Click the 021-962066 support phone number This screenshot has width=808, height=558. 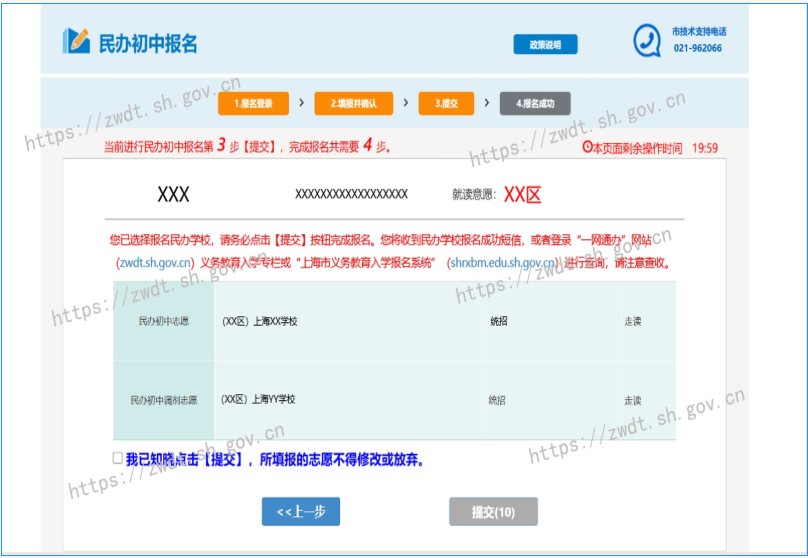[x=697, y=48]
